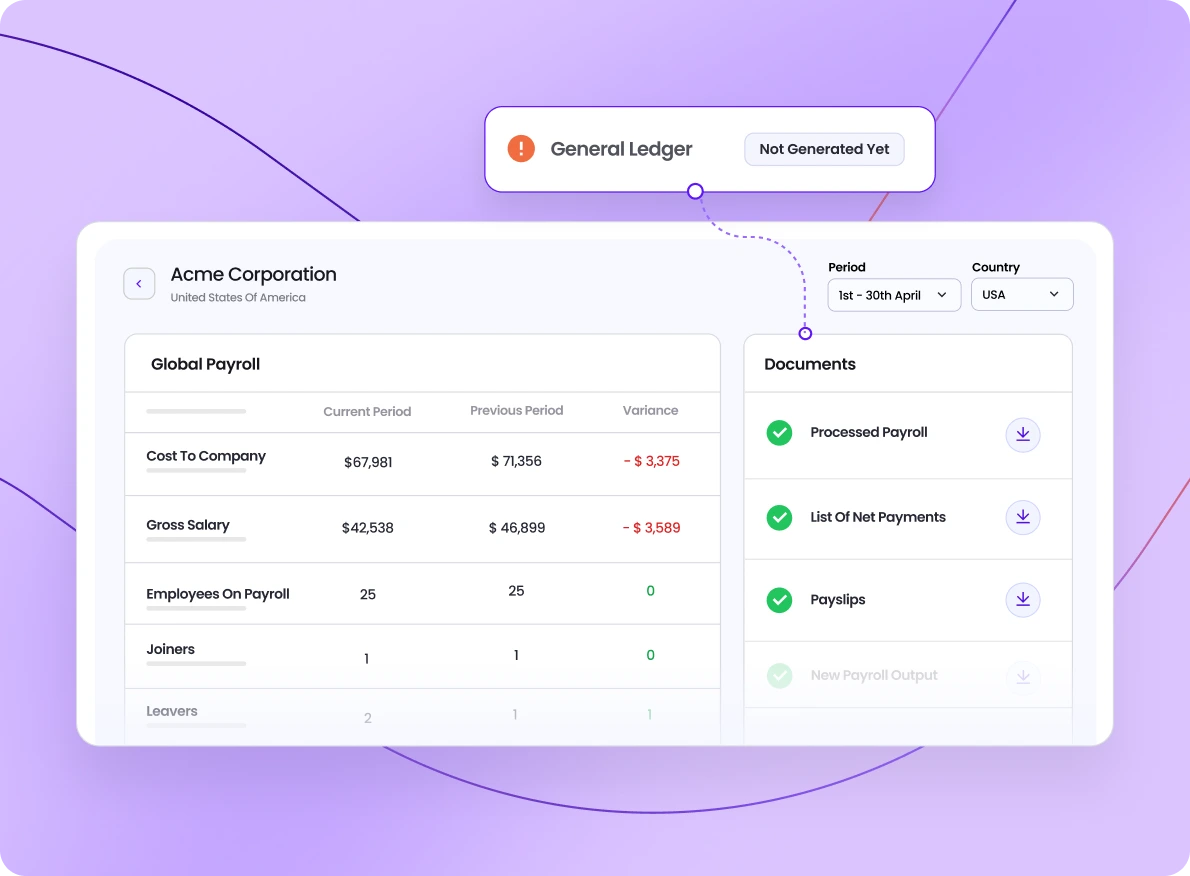Toggle the faded check on New Payroll Output

click(779, 676)
